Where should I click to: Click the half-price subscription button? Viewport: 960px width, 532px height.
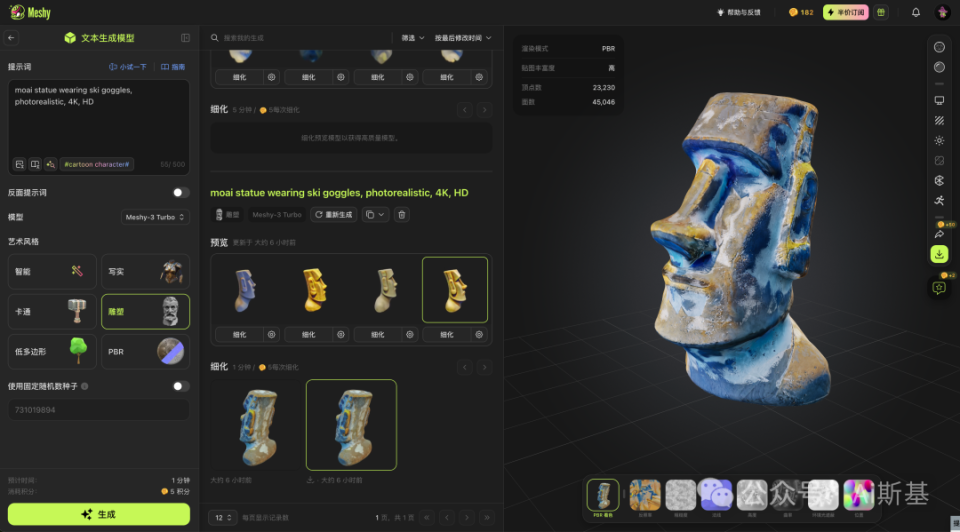(846, 12)
